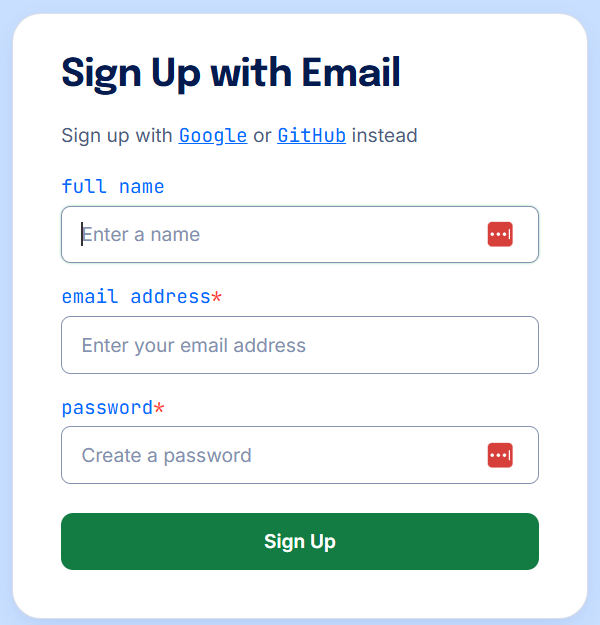Click the 'full name' field label

[x=113, y=187]
